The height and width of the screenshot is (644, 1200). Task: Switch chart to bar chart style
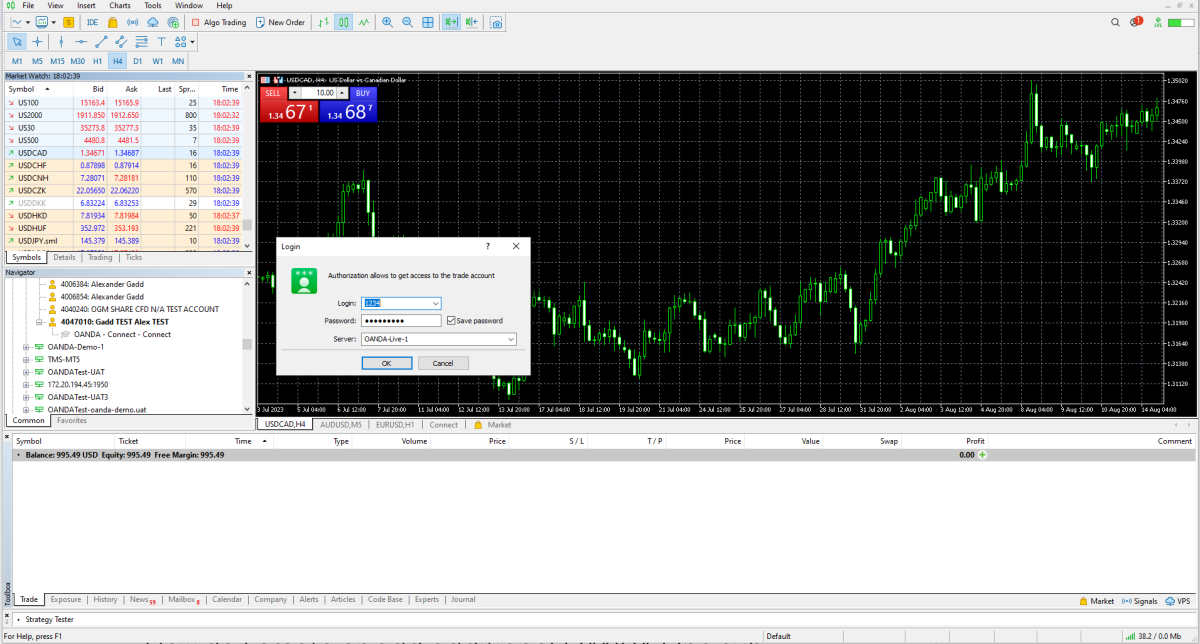324,22
